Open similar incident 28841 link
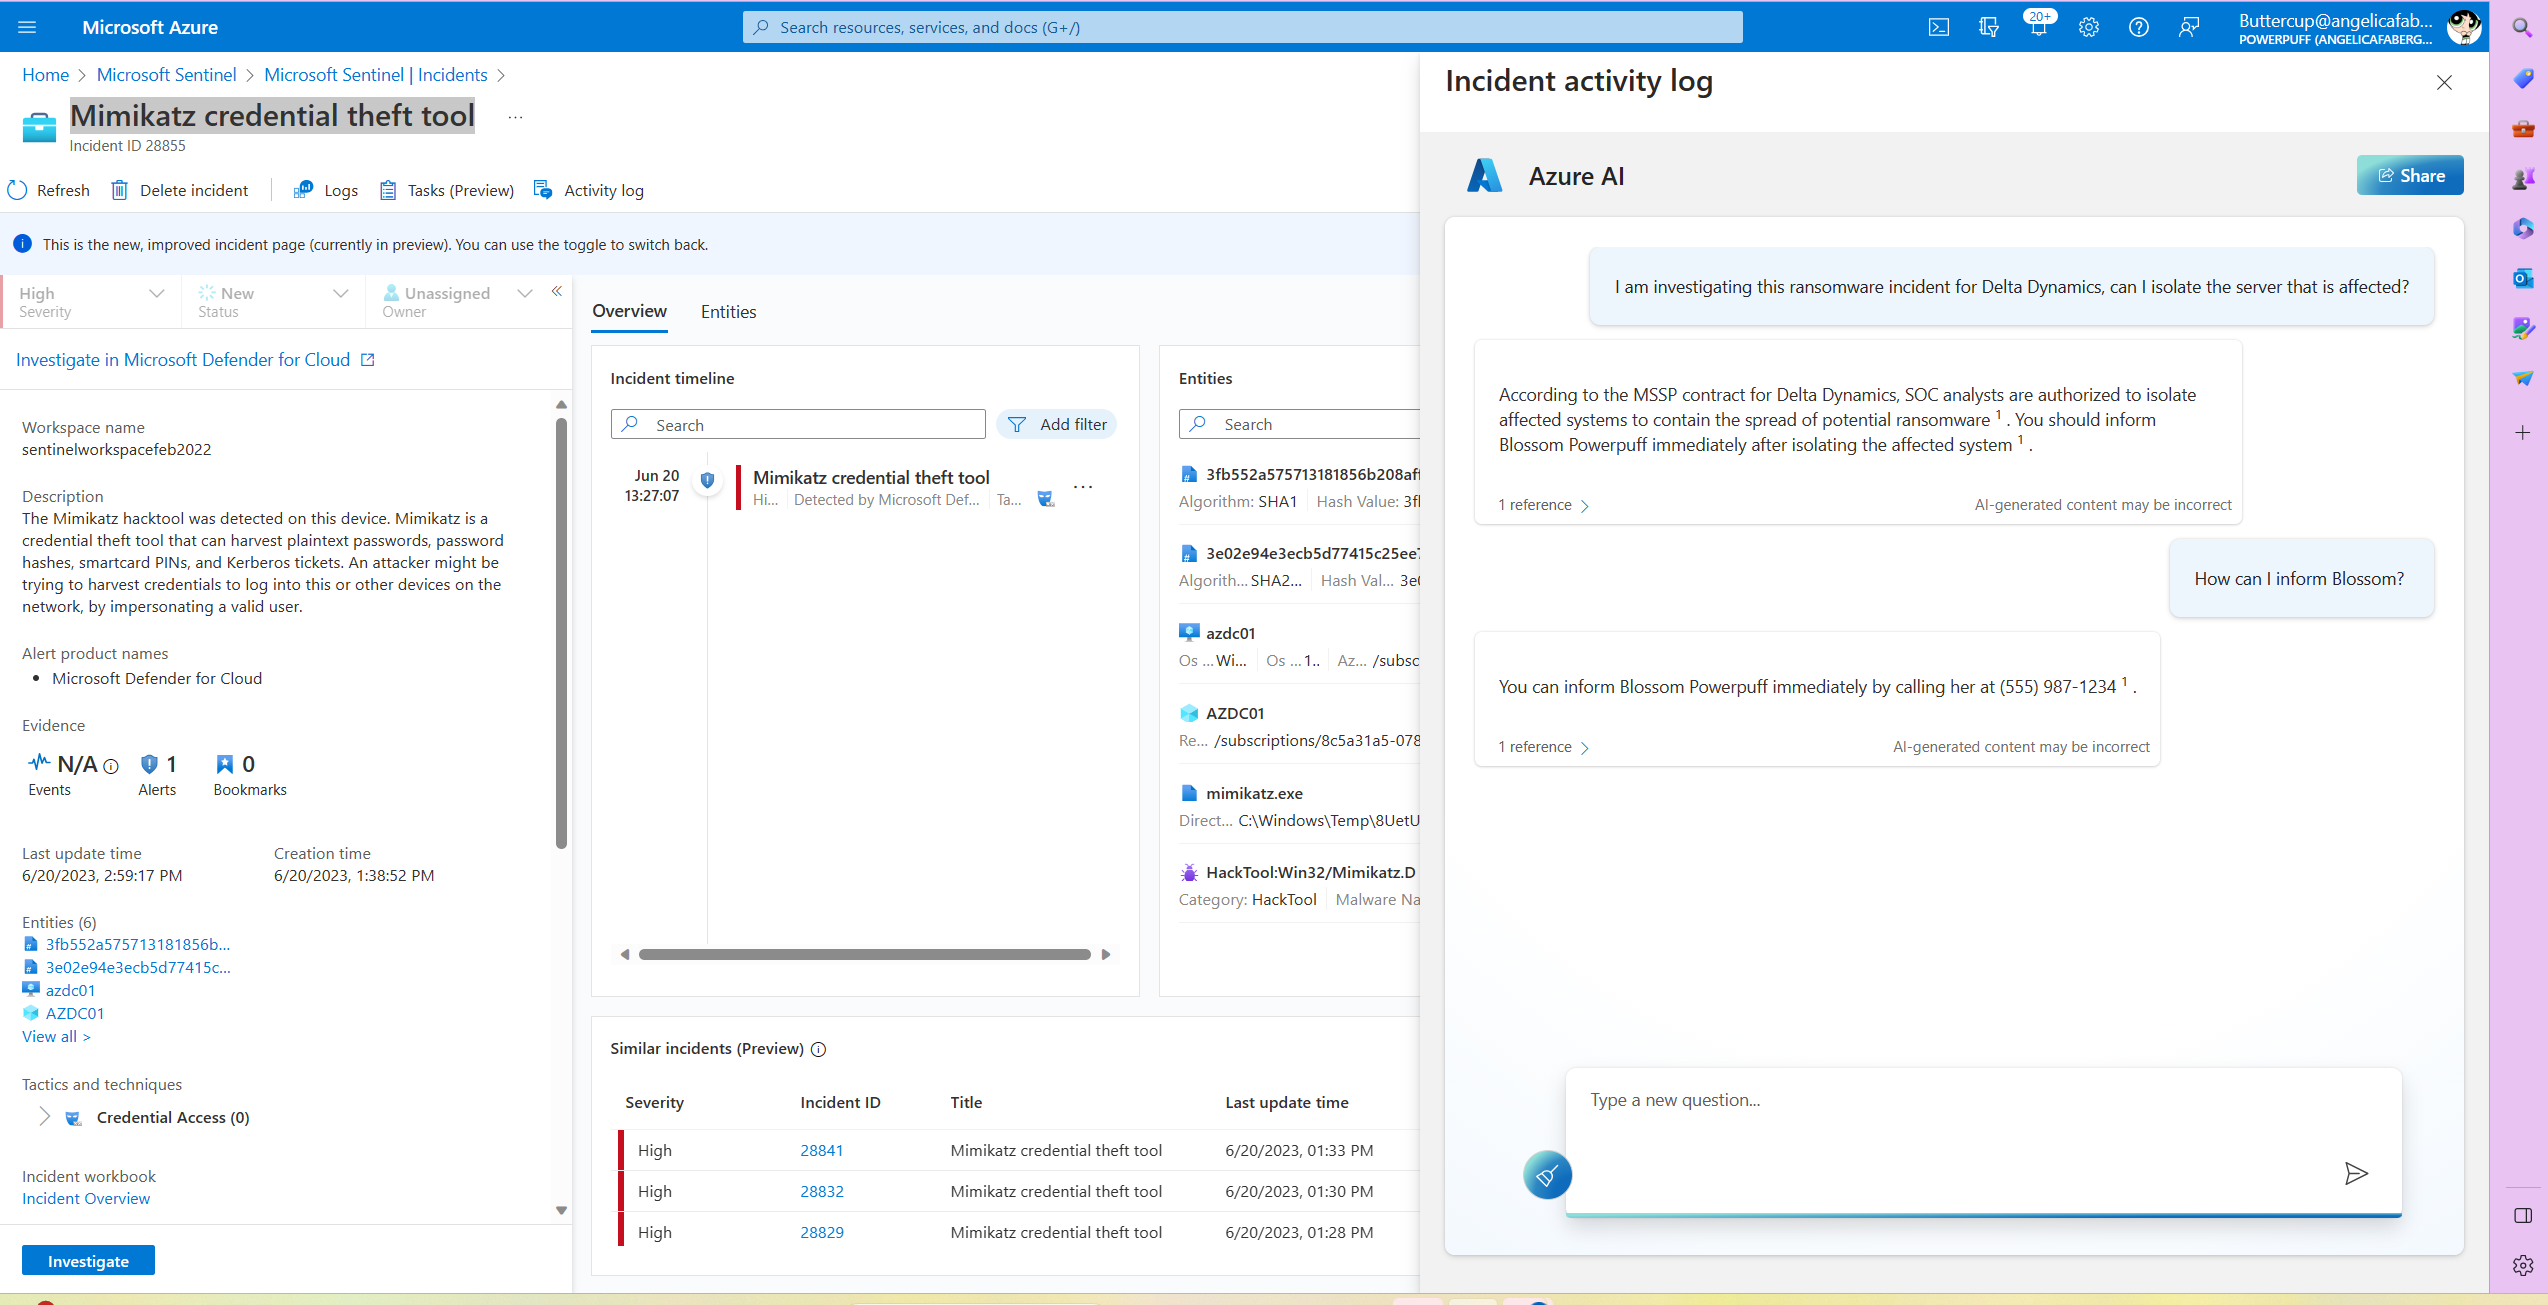 [x=821, y=1150]
